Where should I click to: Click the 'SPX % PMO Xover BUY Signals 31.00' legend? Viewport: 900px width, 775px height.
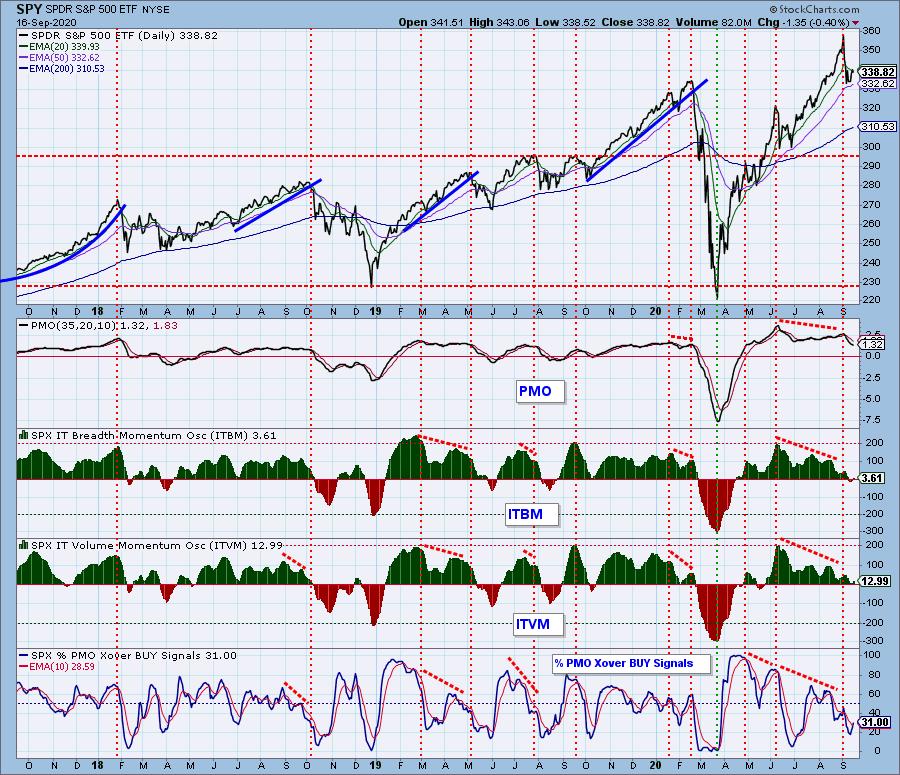[127, 656]
